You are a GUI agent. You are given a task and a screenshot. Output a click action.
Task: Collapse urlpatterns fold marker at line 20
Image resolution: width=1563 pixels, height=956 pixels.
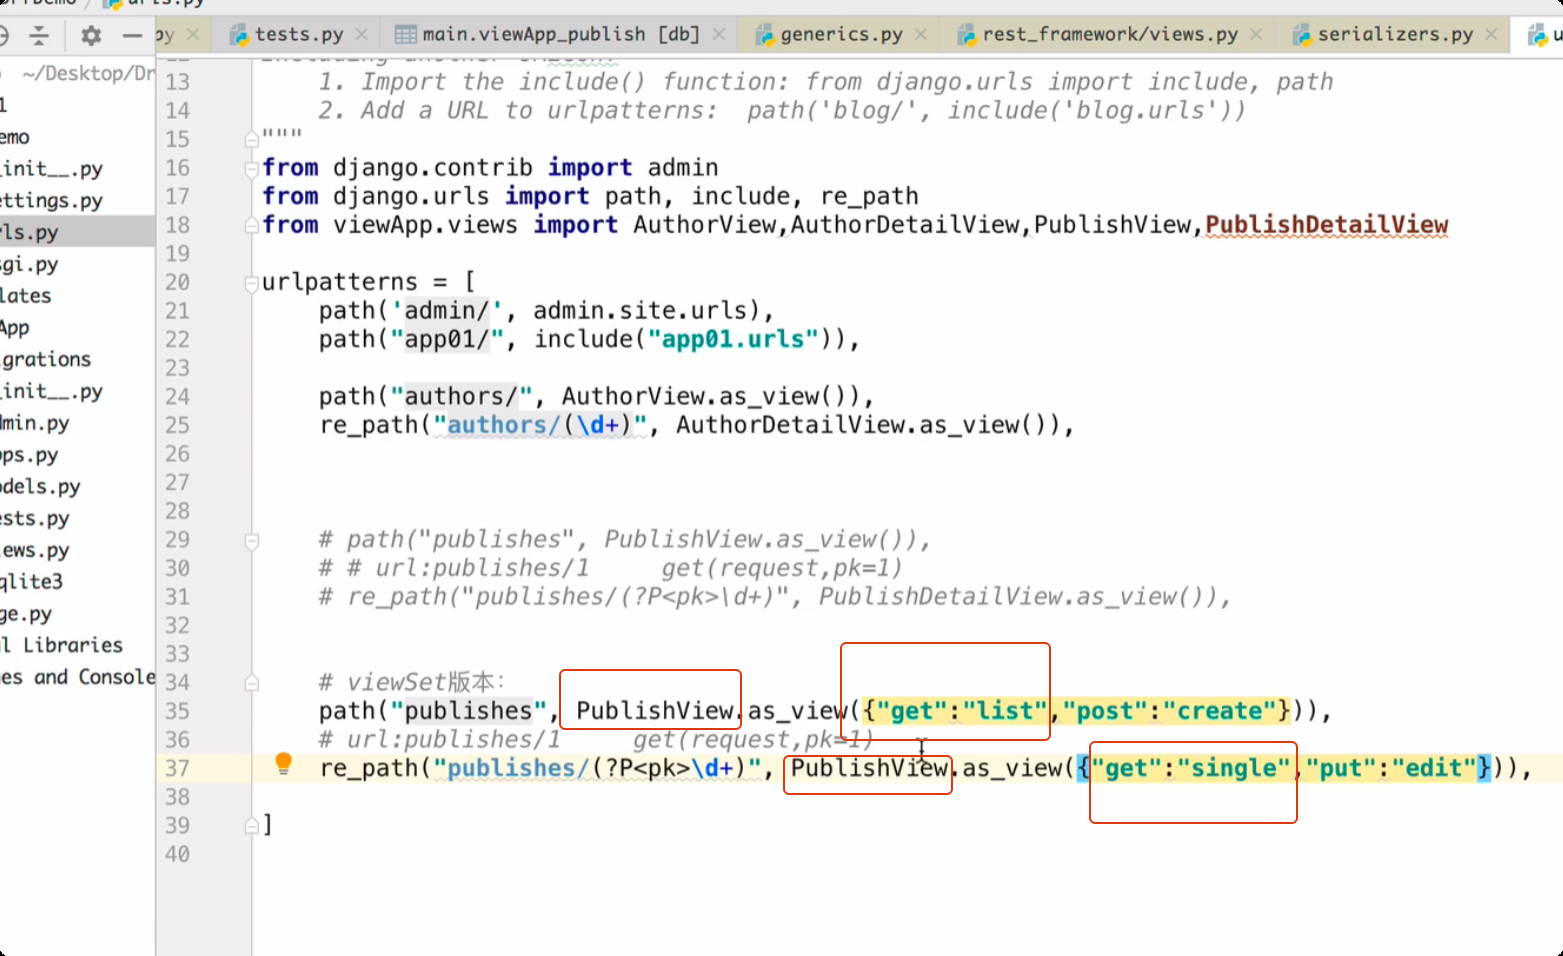(252, 283)
